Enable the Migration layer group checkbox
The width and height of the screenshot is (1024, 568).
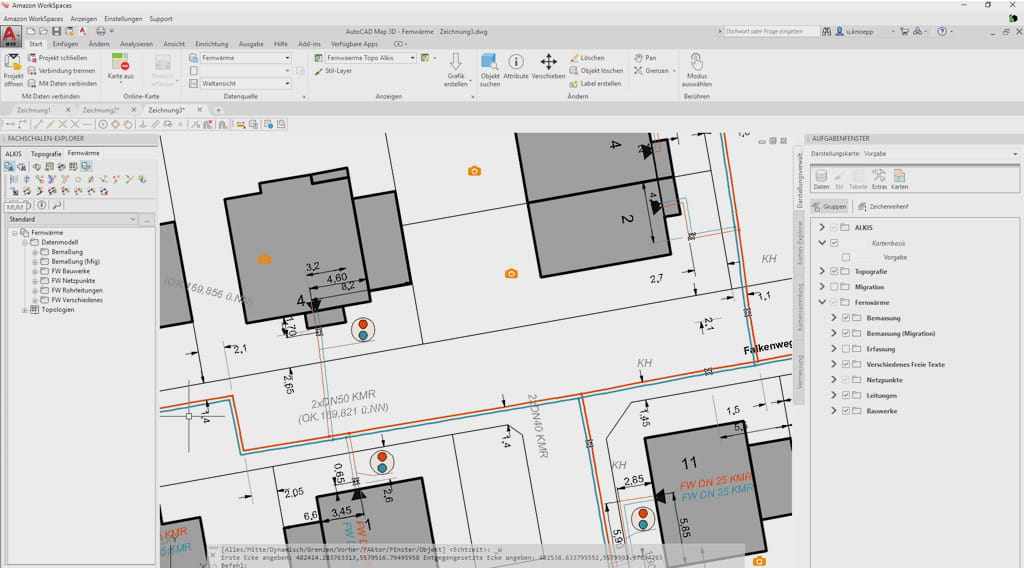(x=834, y=287)
